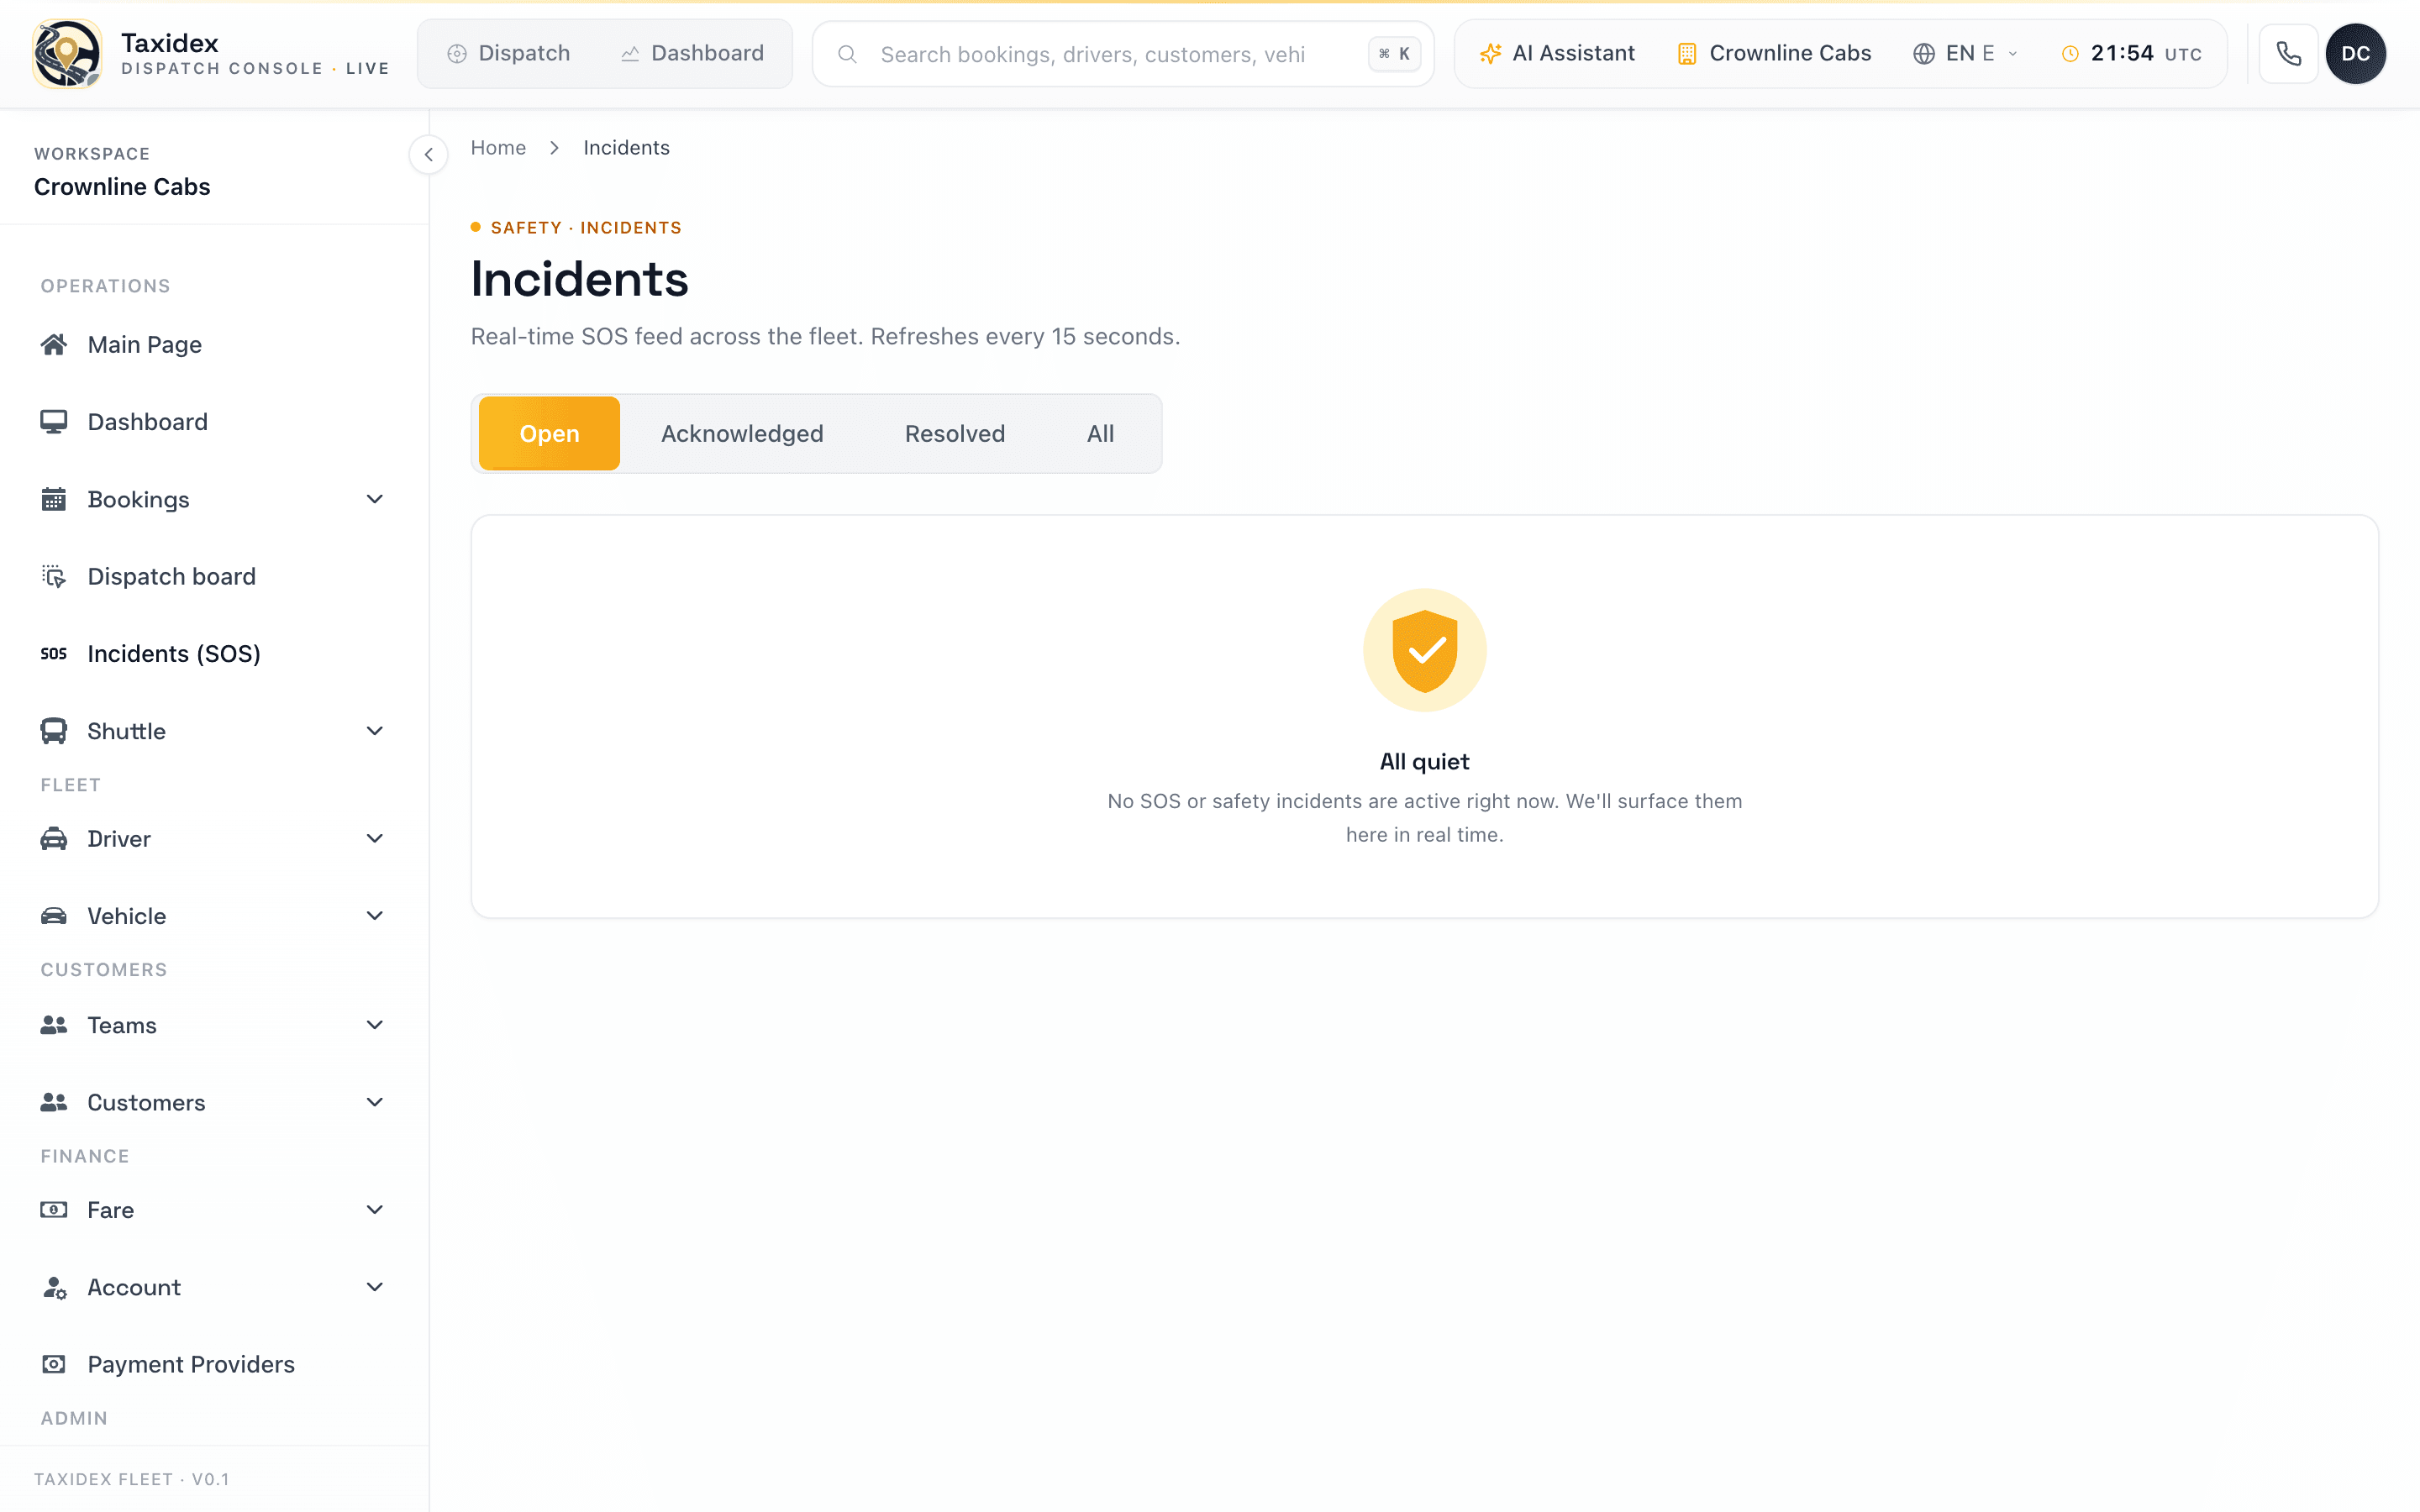This screenshot has width=2420, height=1512.
Task: Click the Account user-gear icon
Action: (54, 1288)
